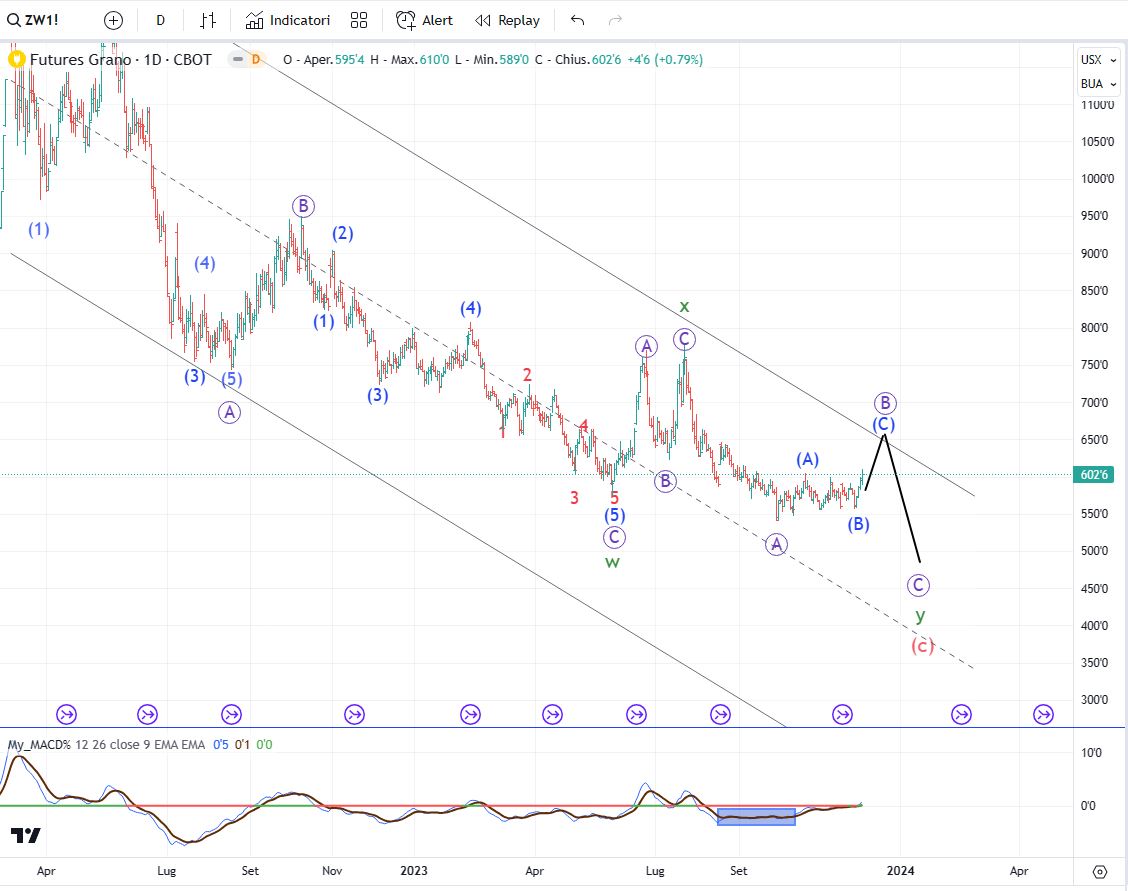Select the blue highlighted rectangle on MACD pane
The width and height of the screenshot is (1128, 891).
pos(756,817)
